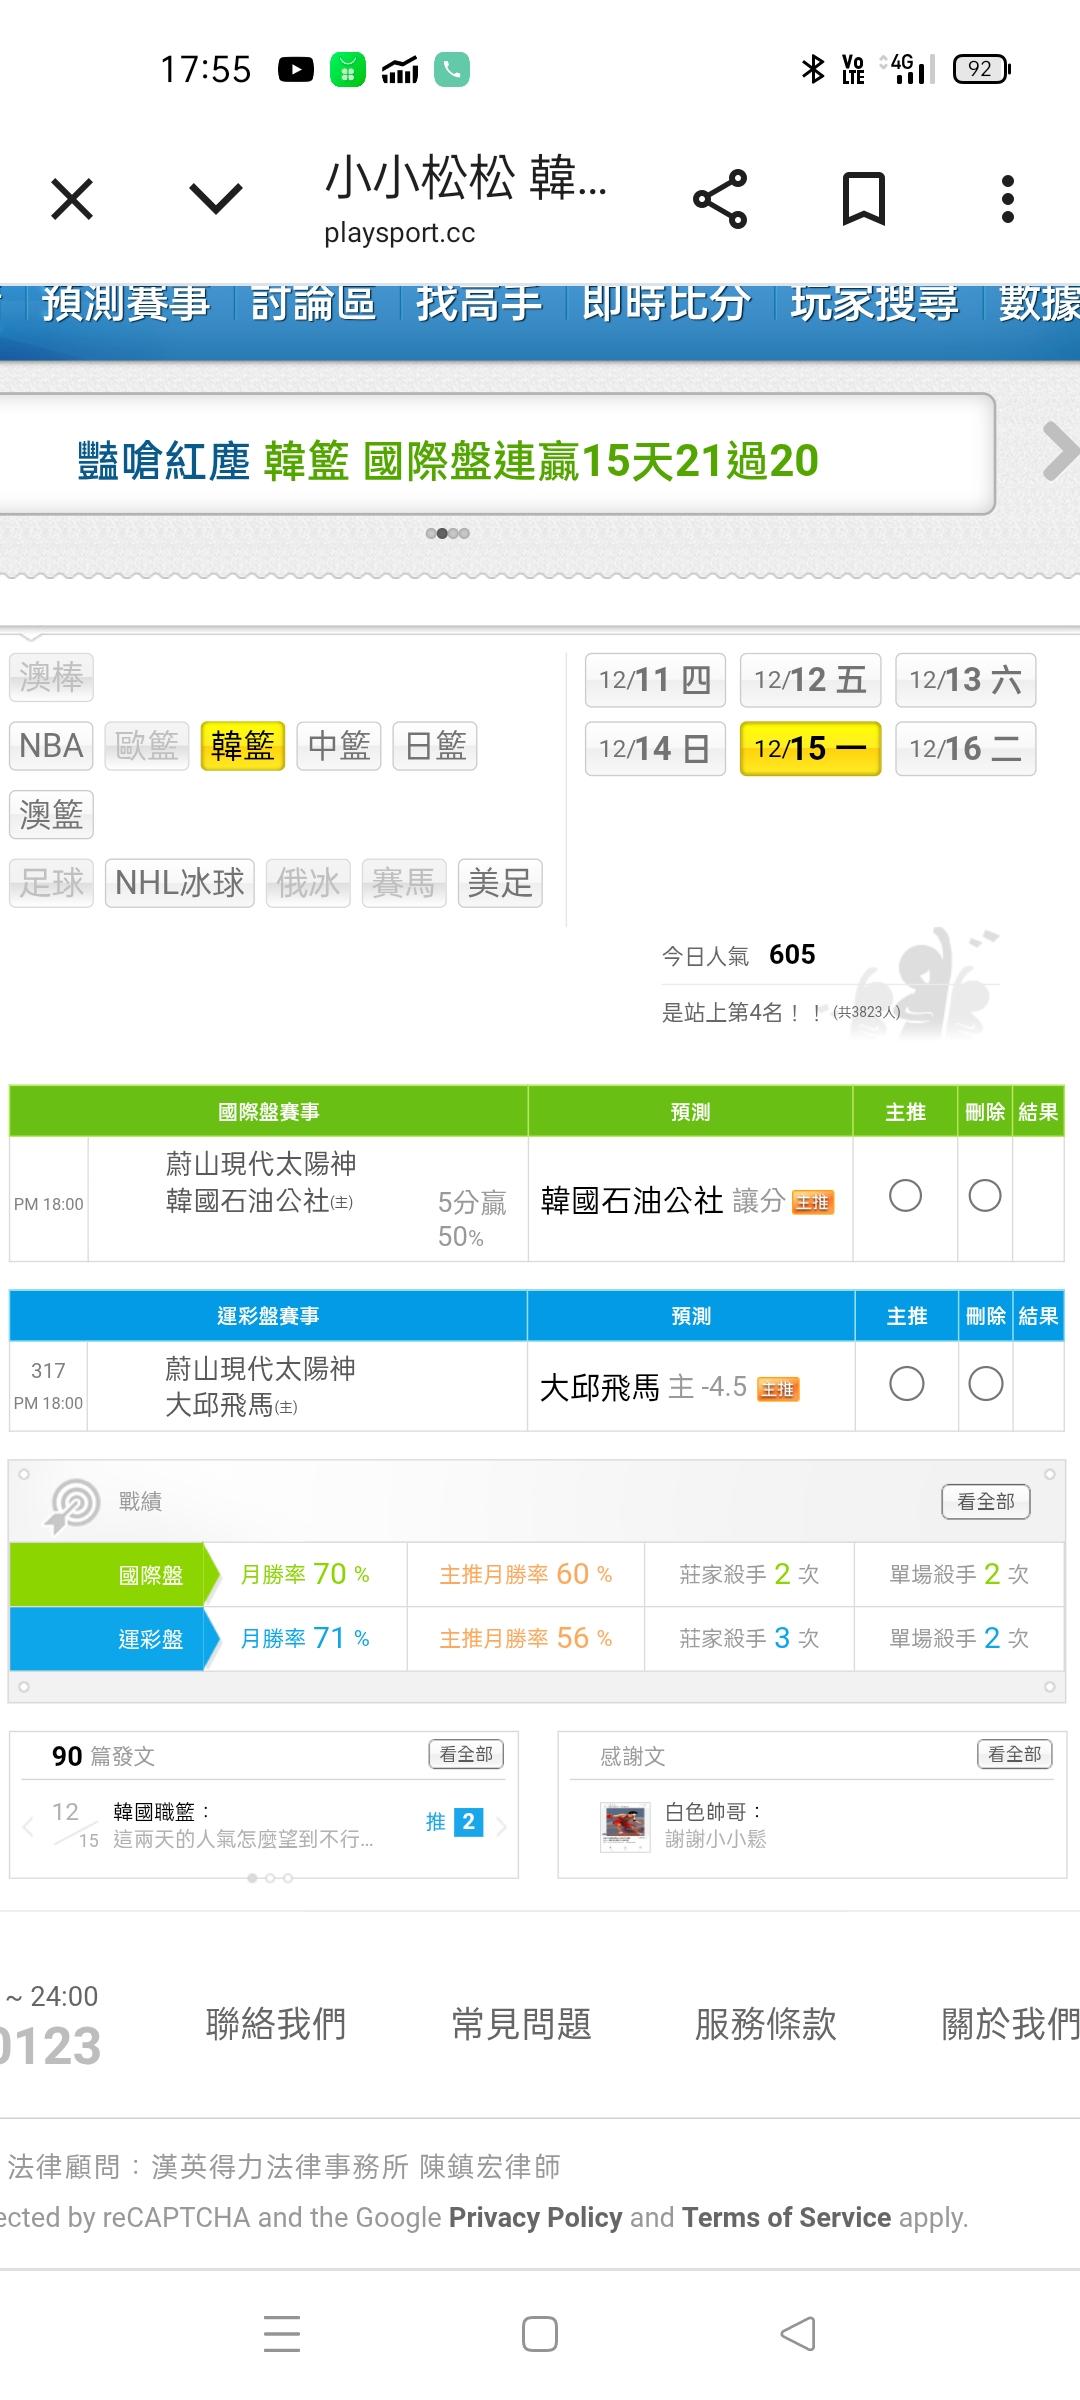Viewport: 1080px width, 2400px height.
Task: Open the 聯絡我們 footer link
Action: click(276, 2024)
